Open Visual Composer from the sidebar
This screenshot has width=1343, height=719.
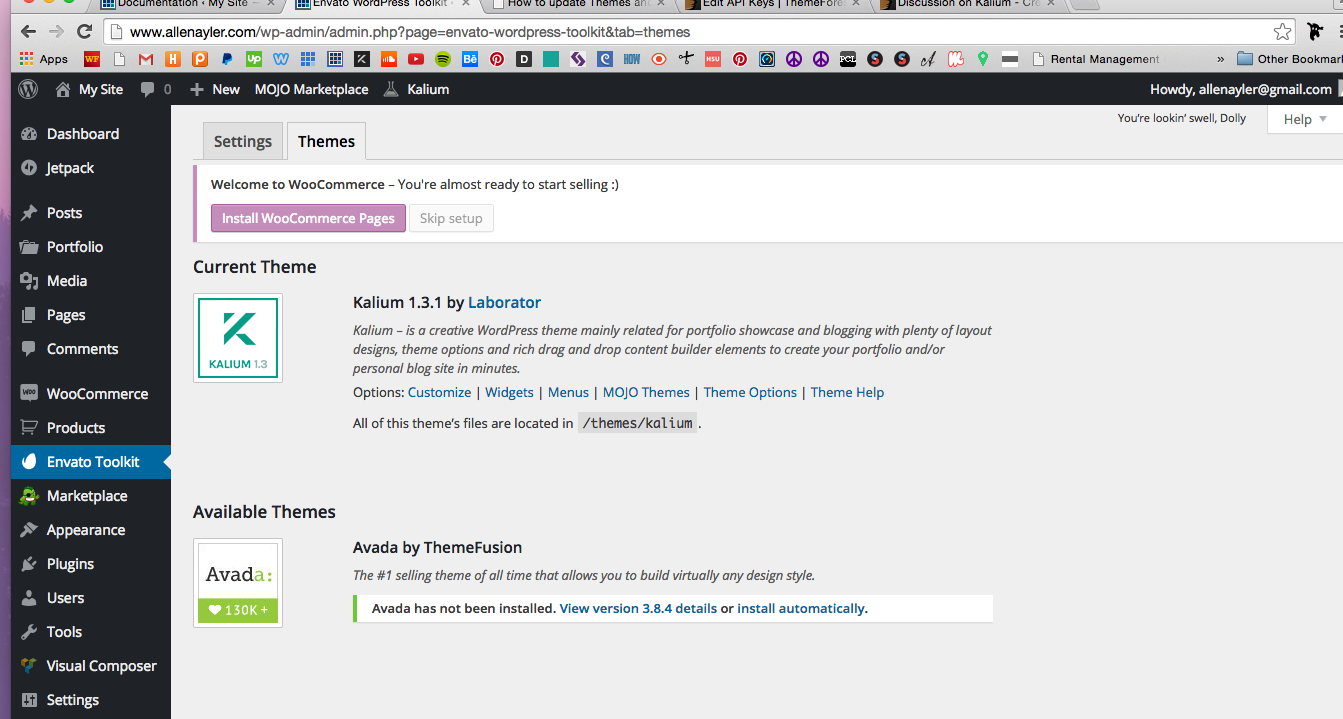coord(101,666)
